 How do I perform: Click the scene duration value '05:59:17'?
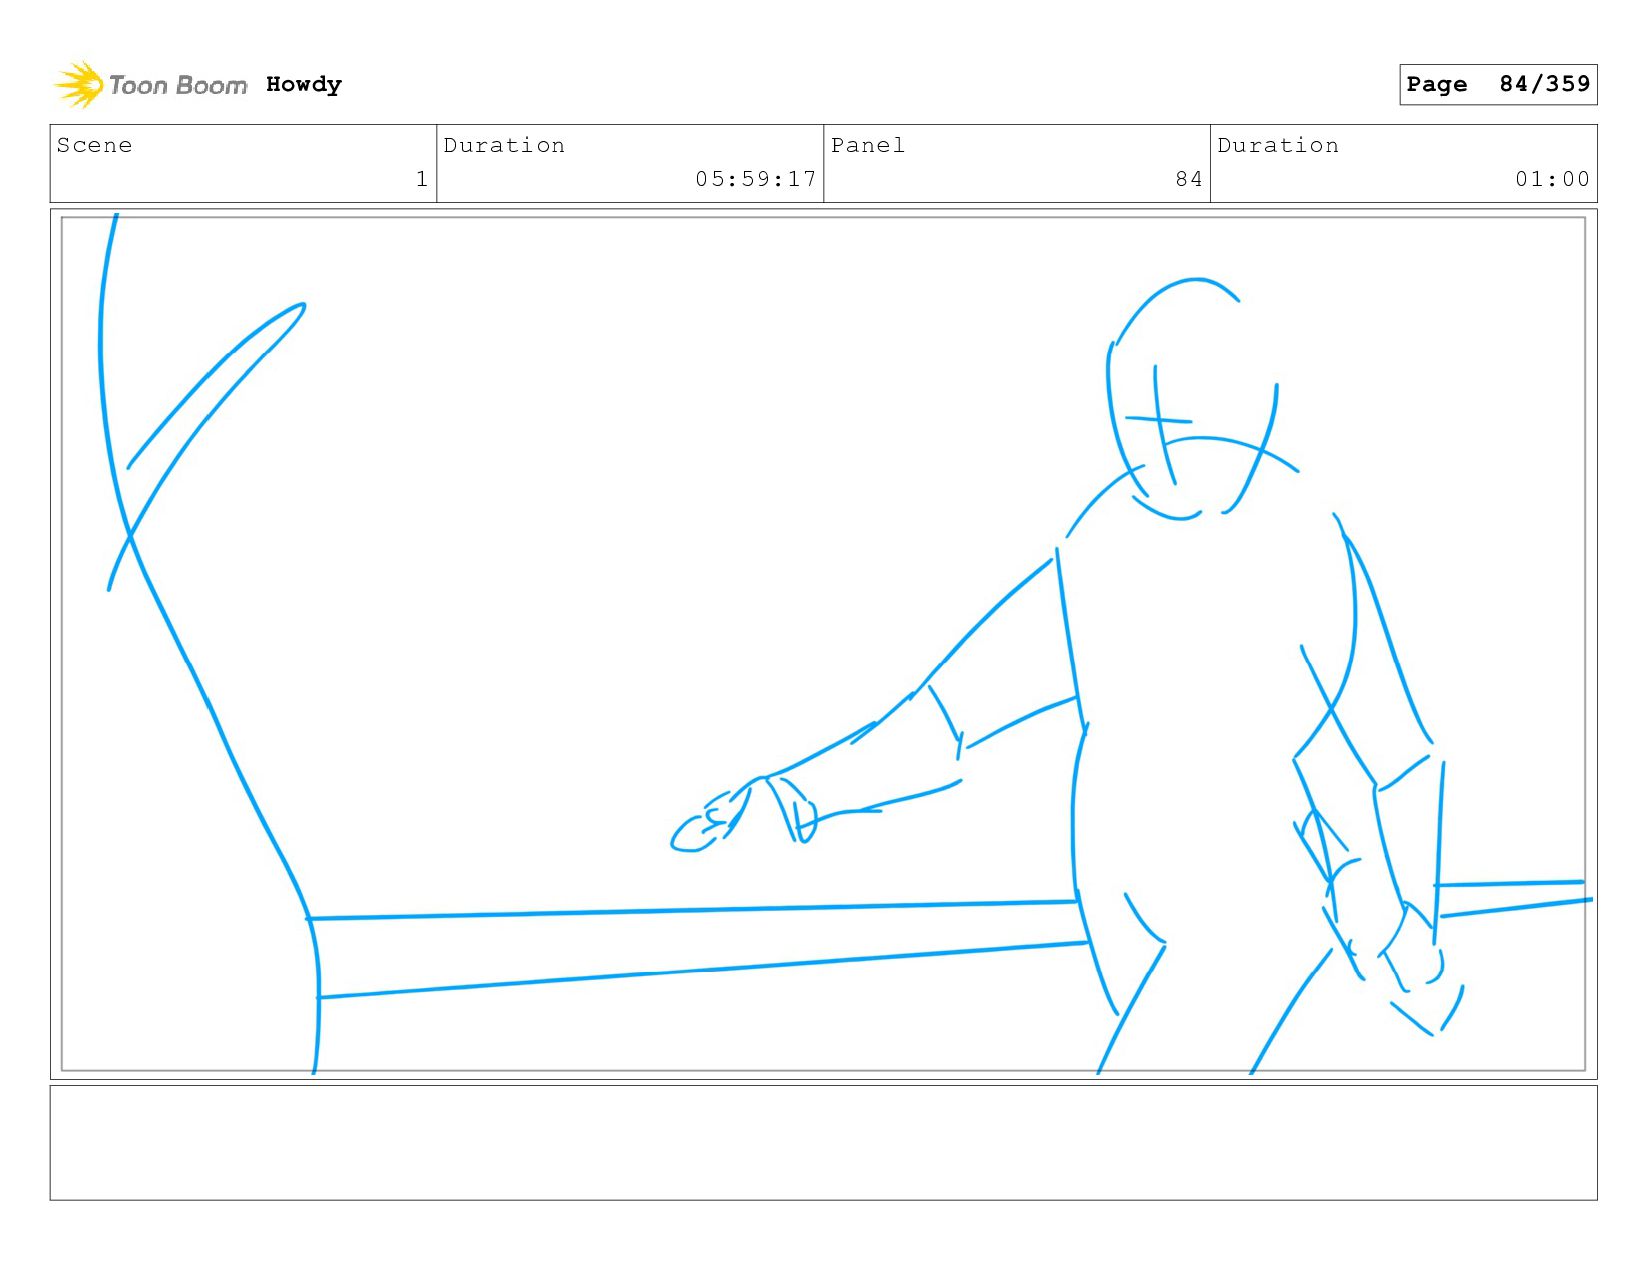(756, 179)
